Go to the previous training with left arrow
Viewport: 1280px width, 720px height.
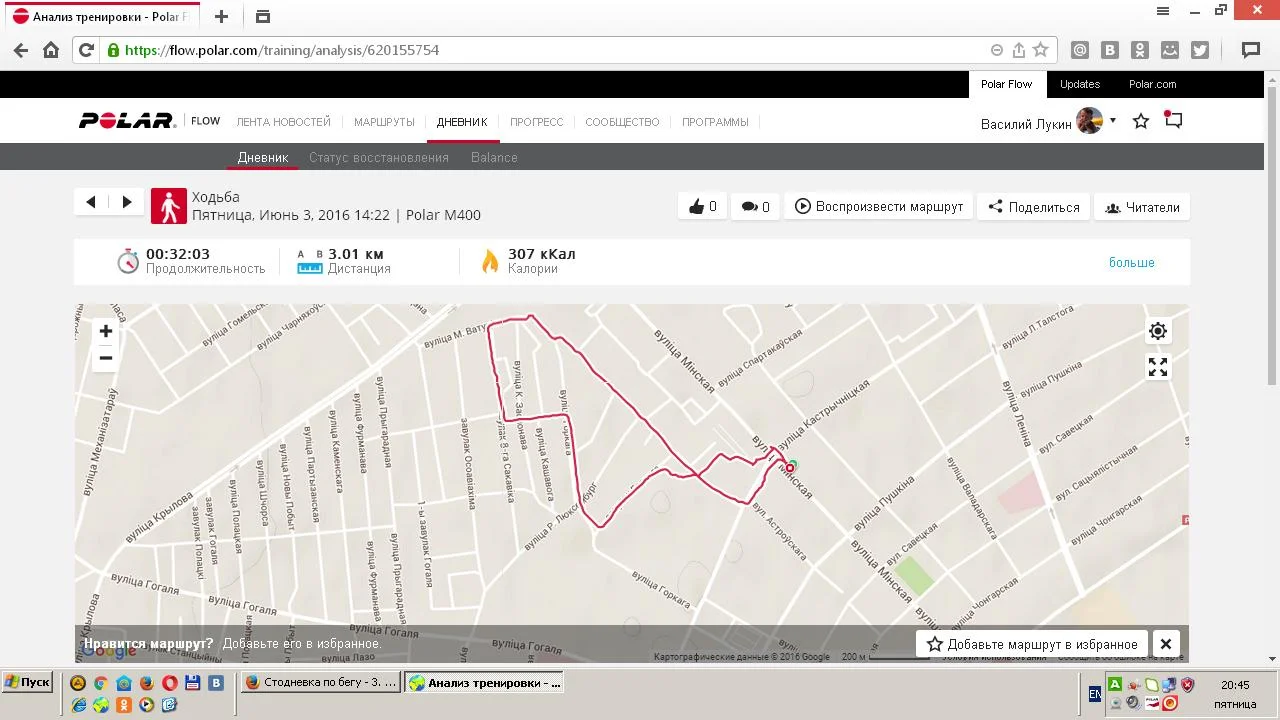coord(91,202)
